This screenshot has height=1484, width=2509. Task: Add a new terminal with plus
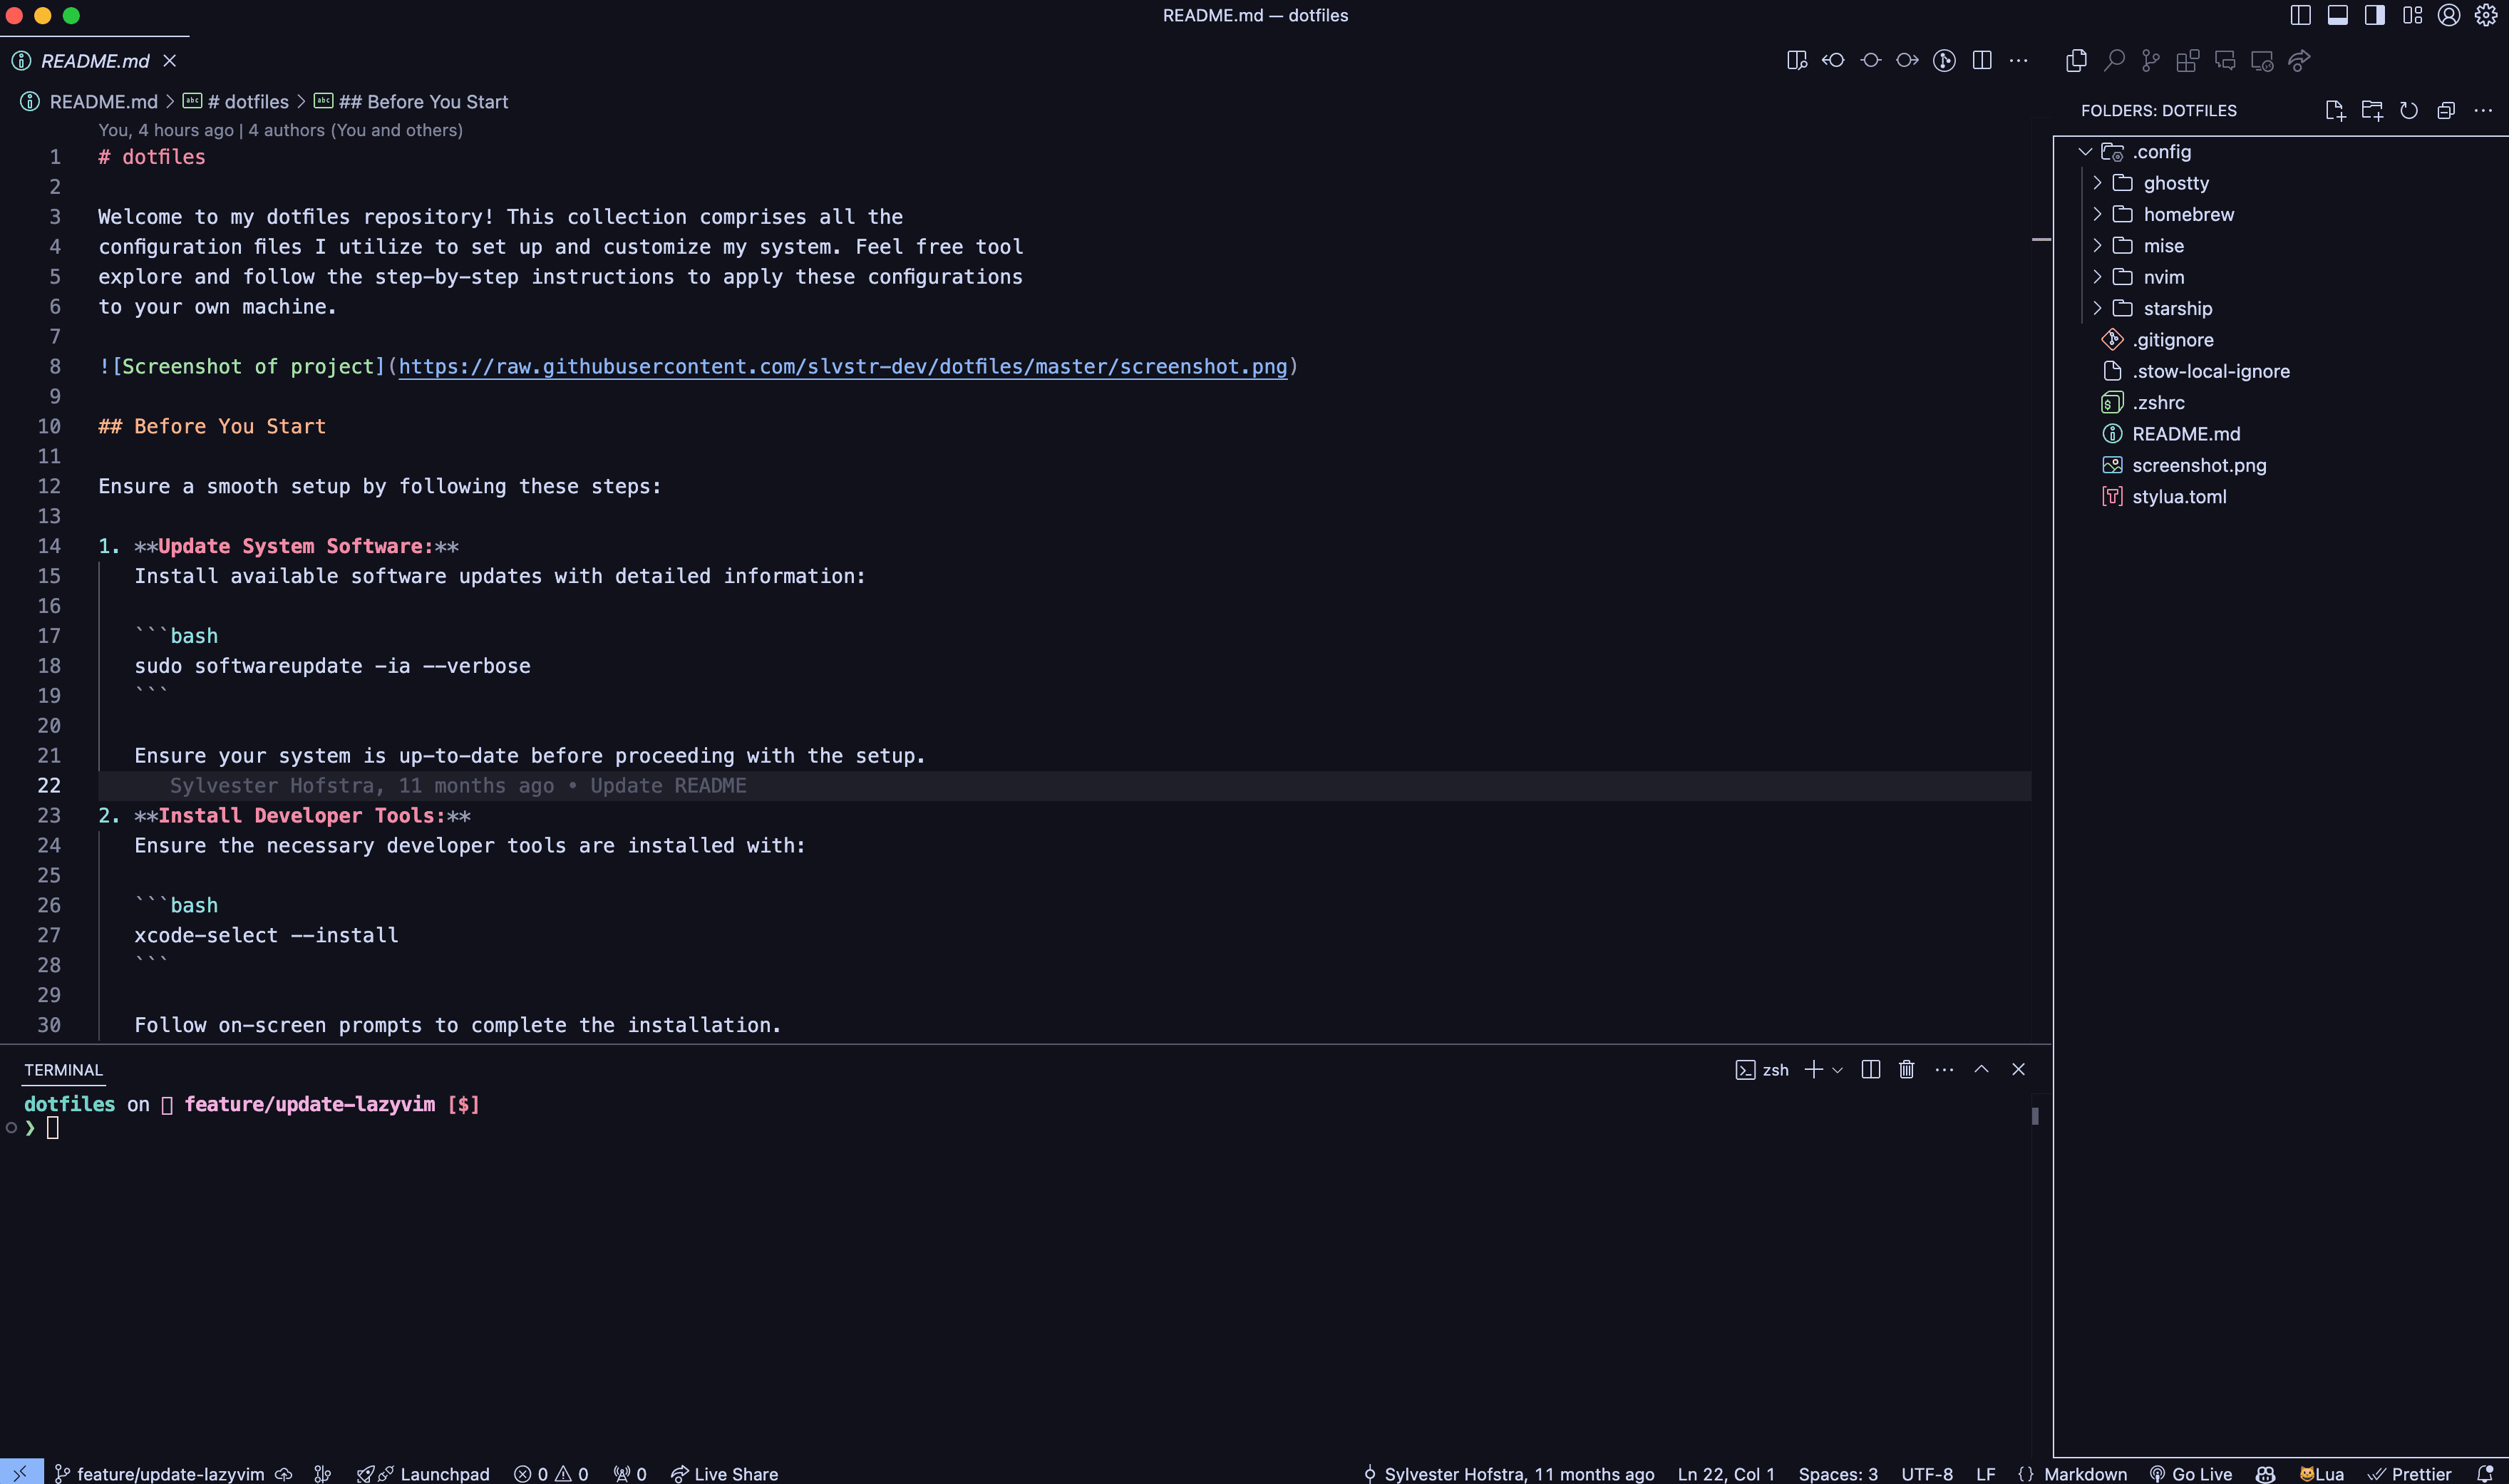point(1813,1070)
